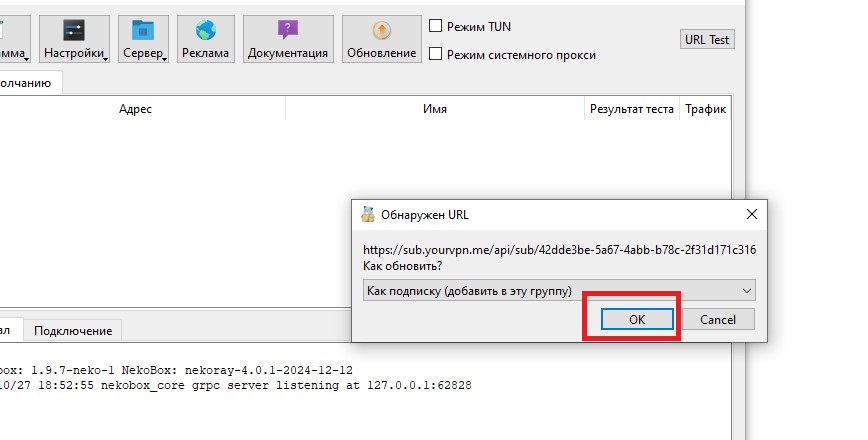Open the Сервер dropdown arrow
The image size is (868, 440).
pos(164,58)
